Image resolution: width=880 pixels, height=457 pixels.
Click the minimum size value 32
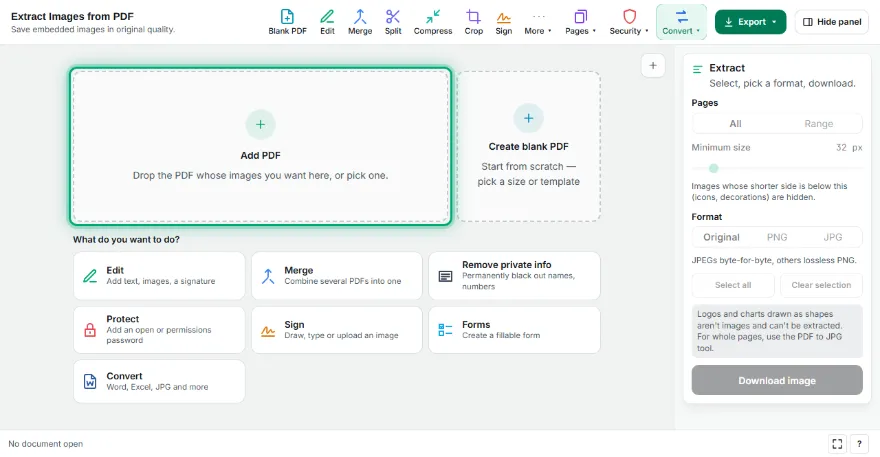click(841, 148)
